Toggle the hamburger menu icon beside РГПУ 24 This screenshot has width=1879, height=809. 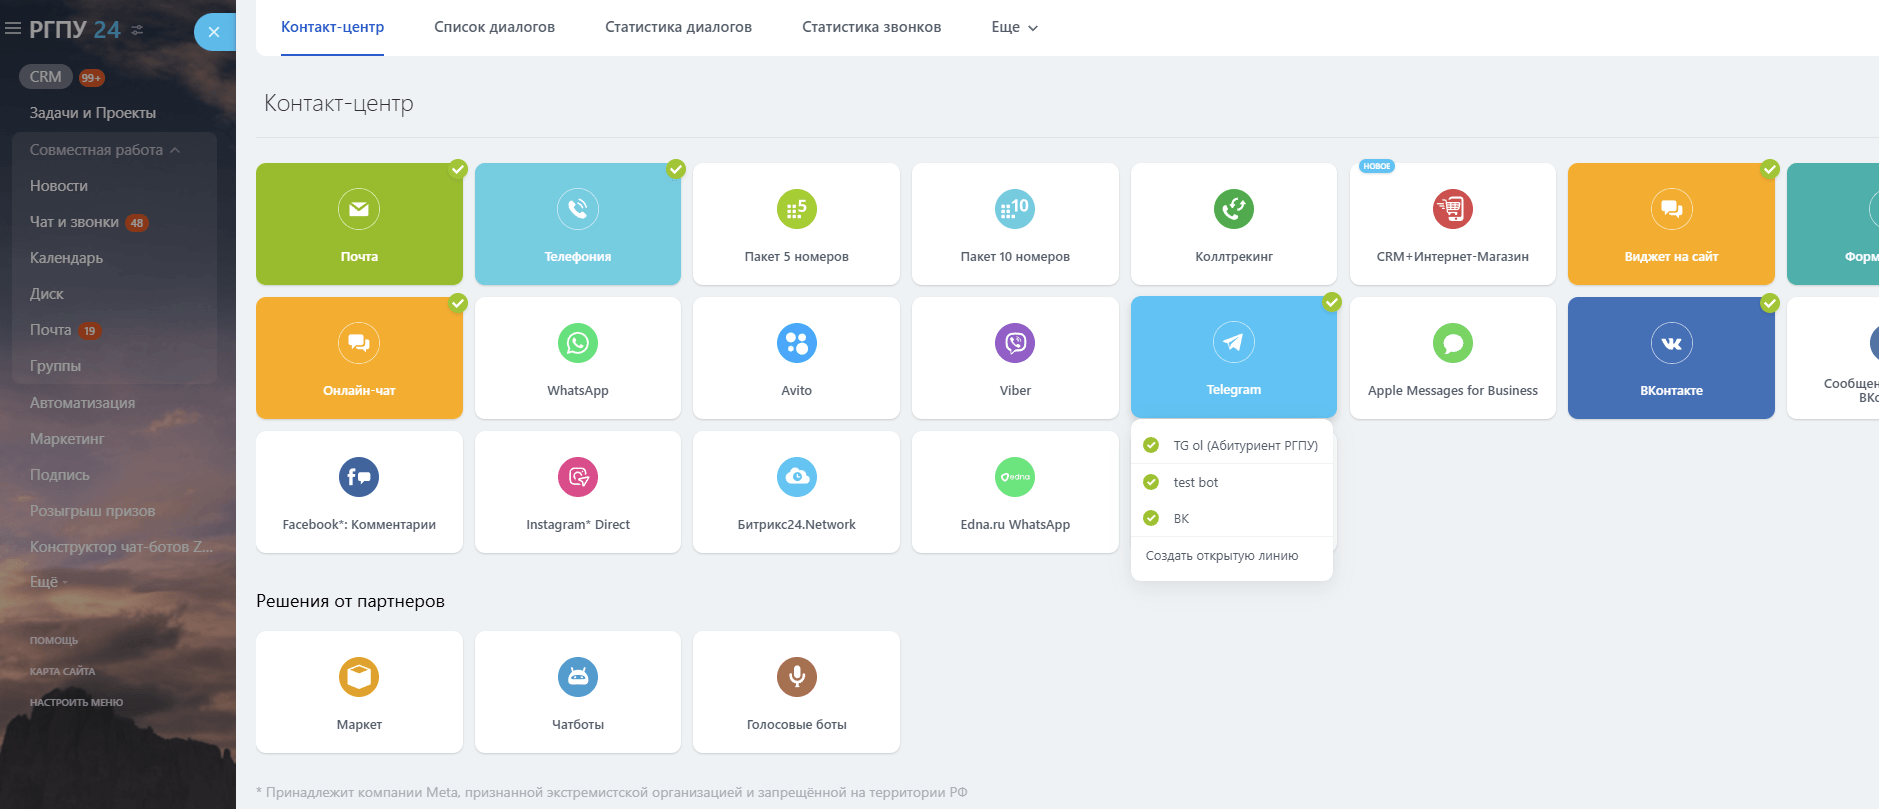13,29
